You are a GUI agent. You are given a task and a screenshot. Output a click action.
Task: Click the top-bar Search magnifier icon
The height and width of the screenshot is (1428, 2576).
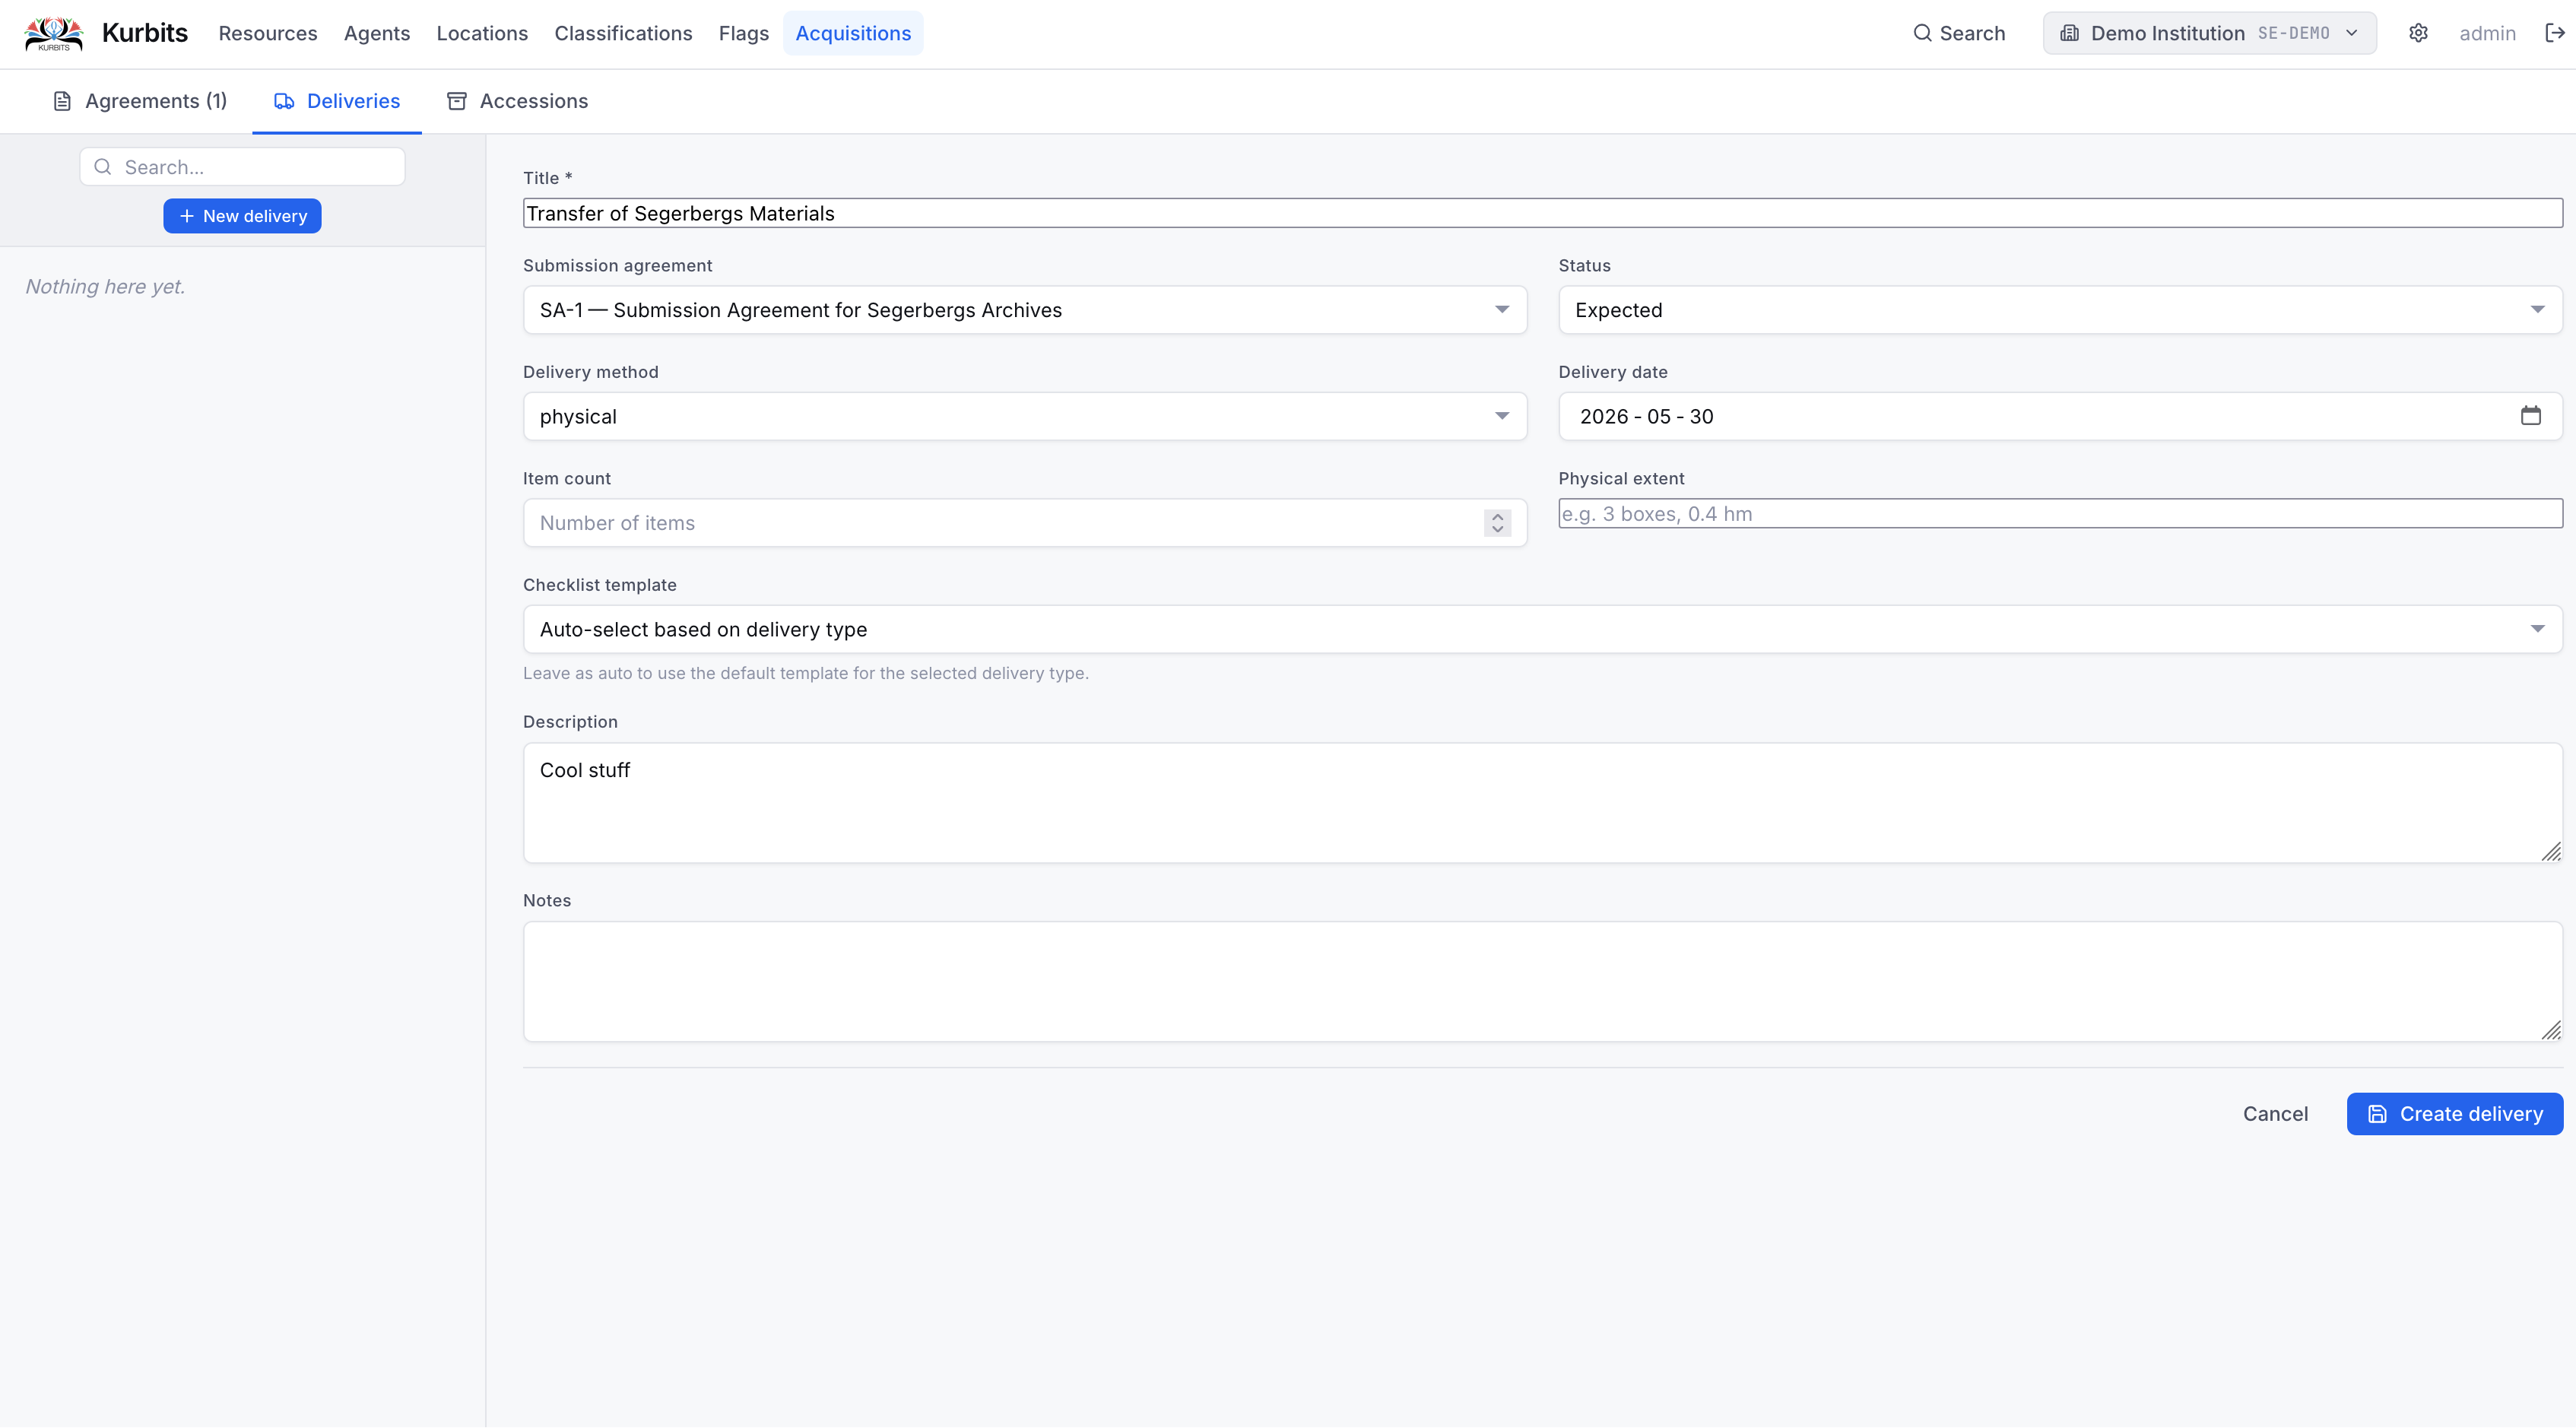click(x=1922, y=33)
